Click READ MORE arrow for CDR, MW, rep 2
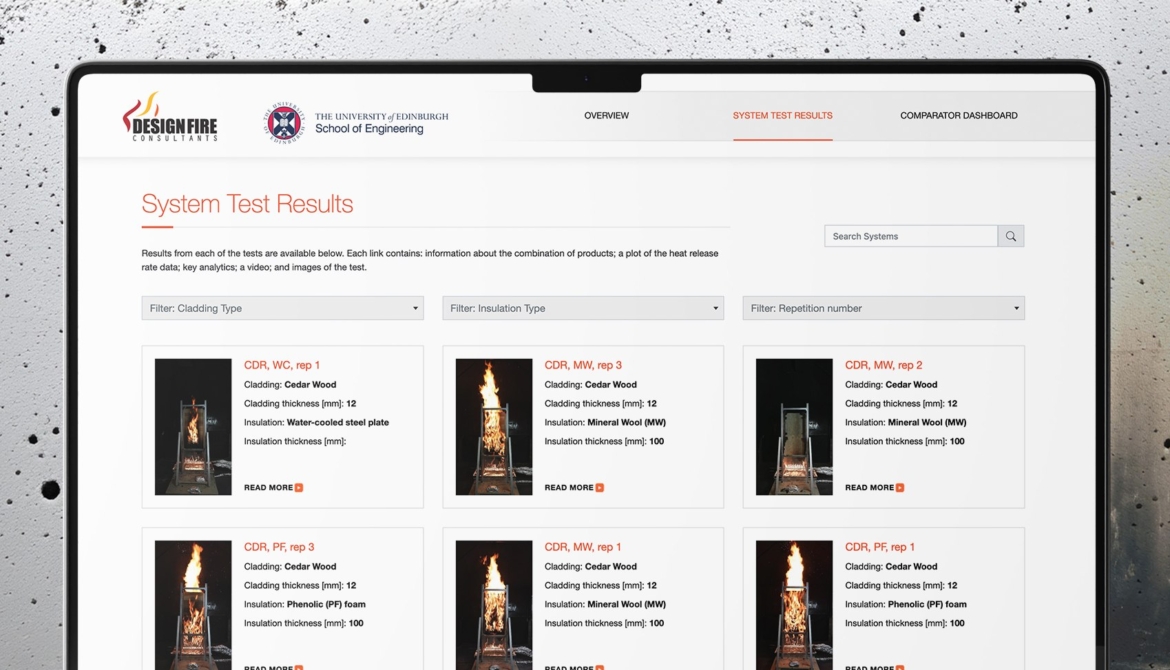Screen dimensions: 1170x670 pos(900,488)
